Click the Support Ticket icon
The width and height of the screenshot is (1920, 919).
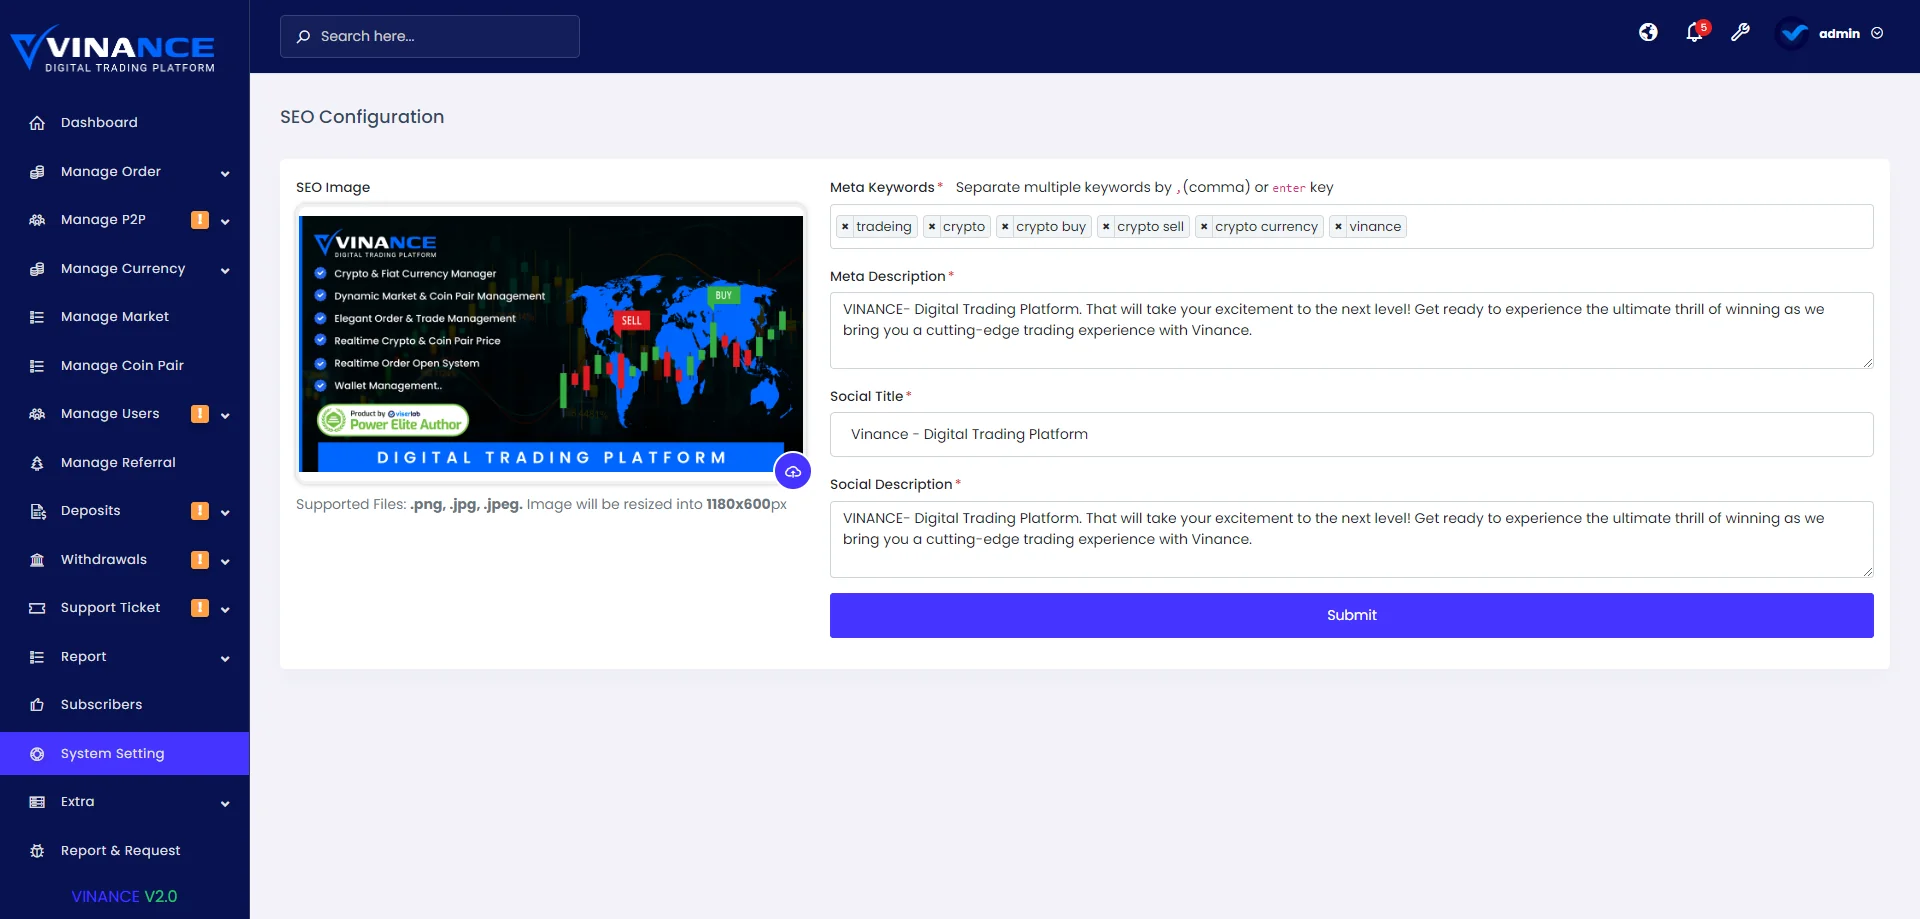(37, 608)
